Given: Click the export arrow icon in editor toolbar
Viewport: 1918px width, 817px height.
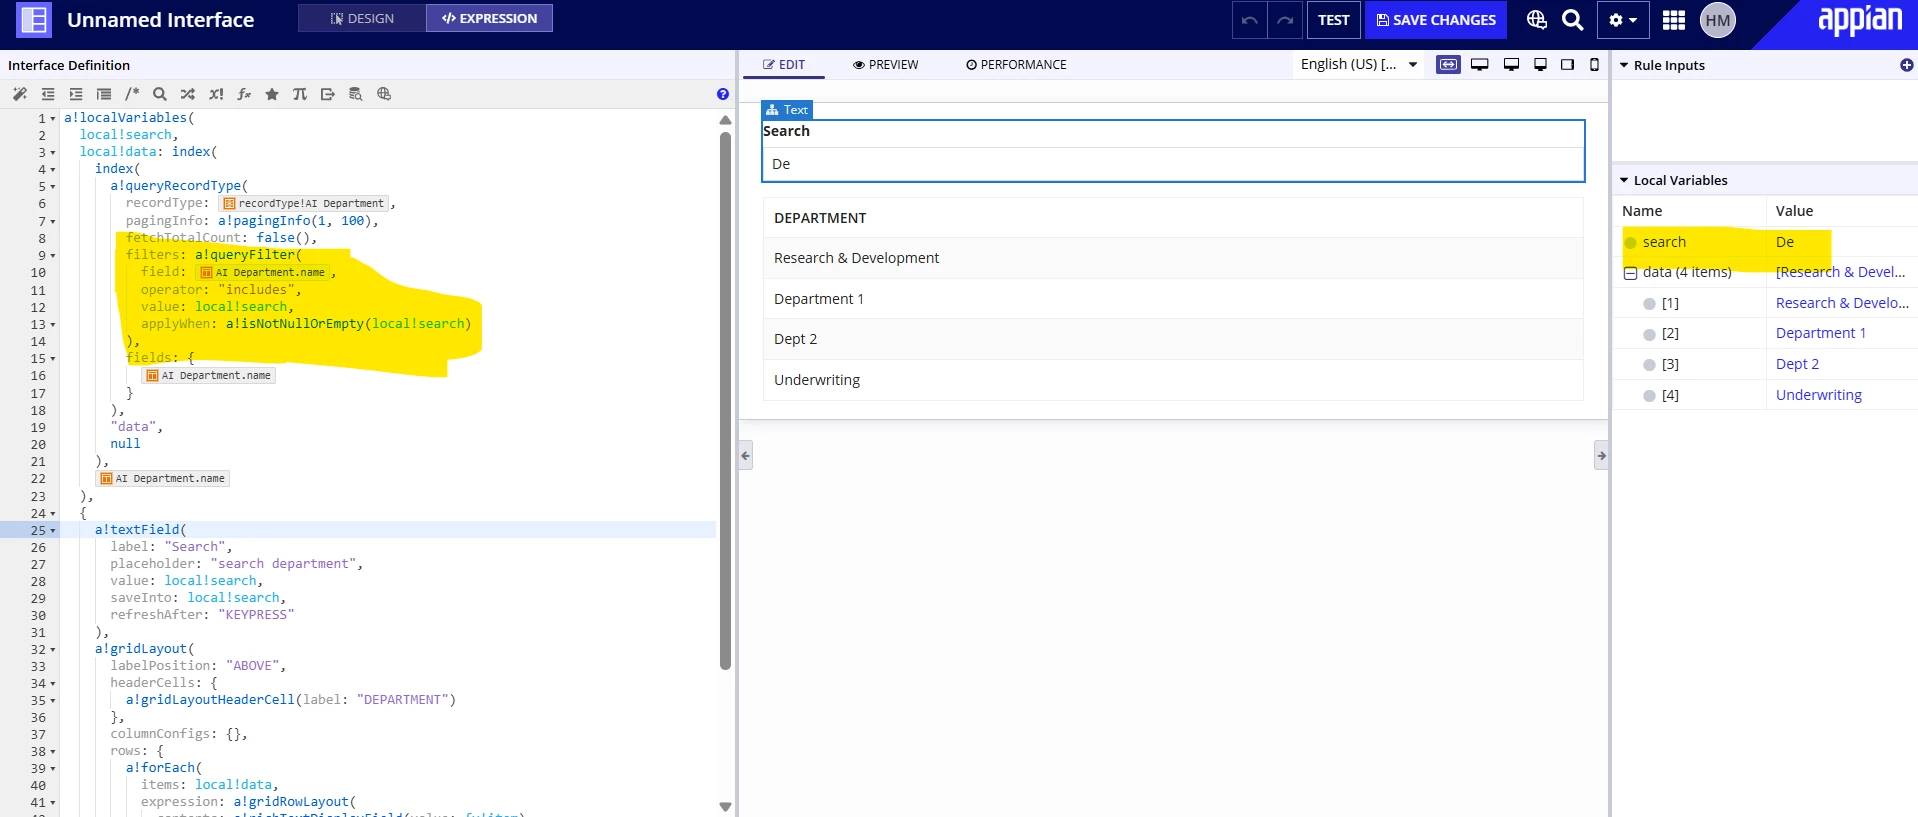Looking at the screenshot, I should [328, 94].
